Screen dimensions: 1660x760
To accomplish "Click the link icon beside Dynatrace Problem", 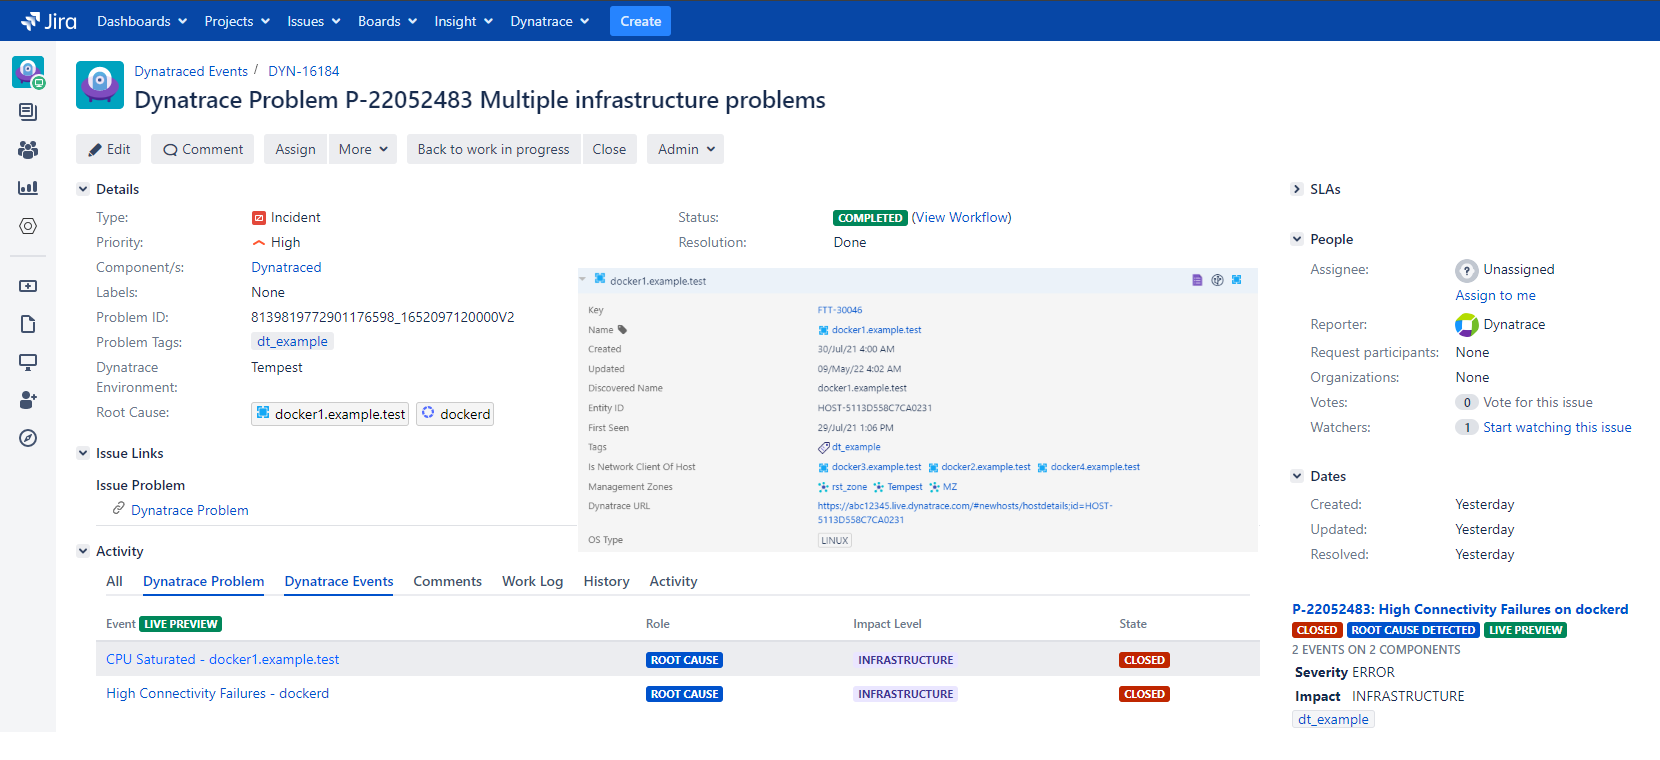I will point(119,509).
